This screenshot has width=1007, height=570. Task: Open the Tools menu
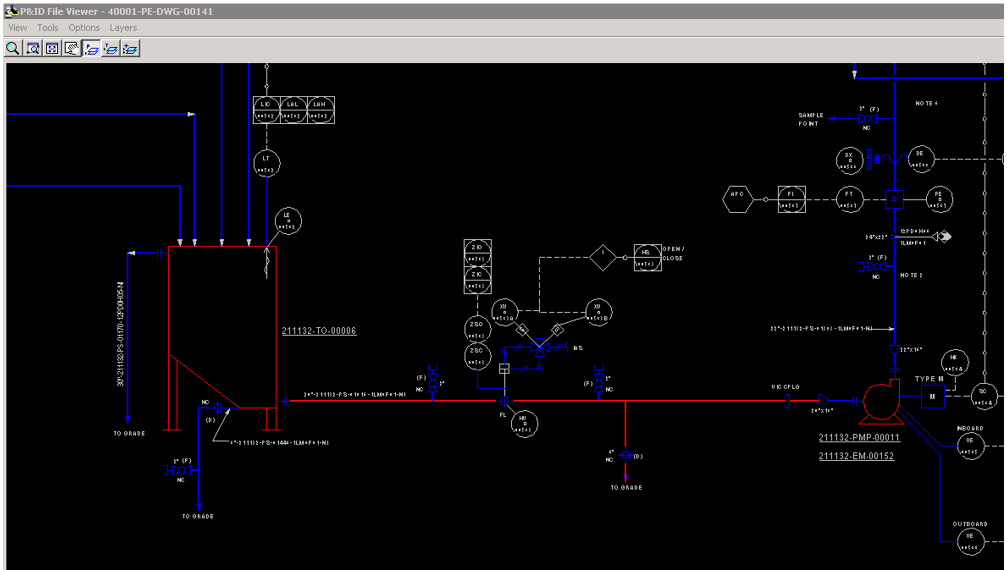48,28
